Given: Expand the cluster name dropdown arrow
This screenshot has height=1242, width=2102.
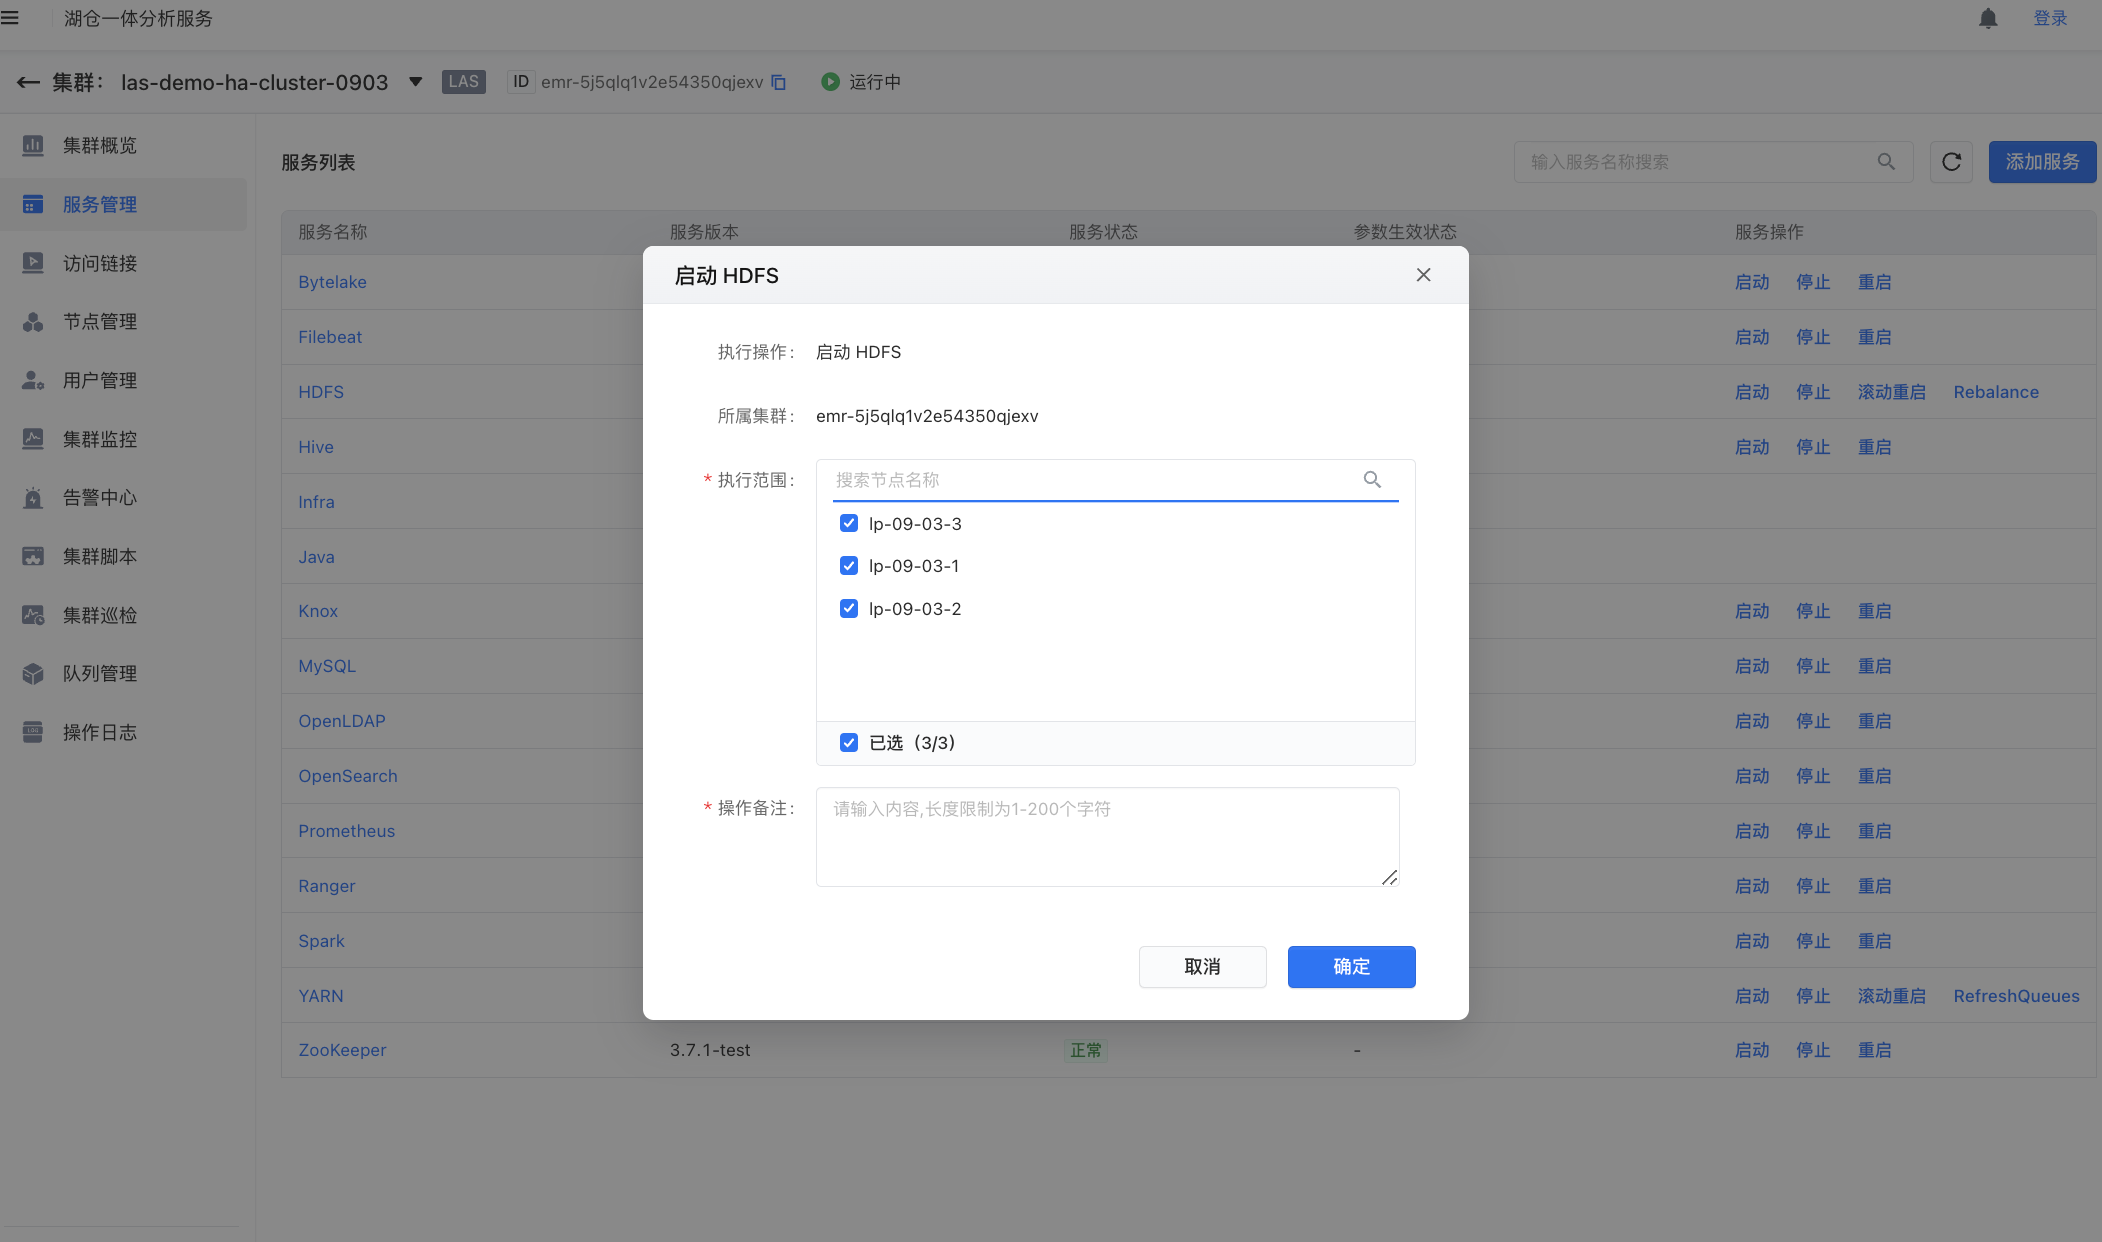Looking at the screenshot, I should click(416, 82).
